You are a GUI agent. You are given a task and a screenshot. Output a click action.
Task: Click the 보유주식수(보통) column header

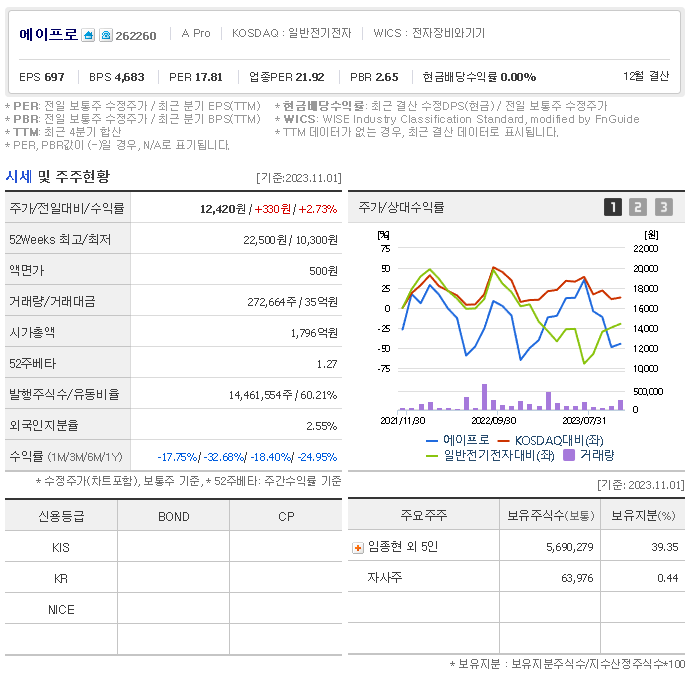point(550,515)
